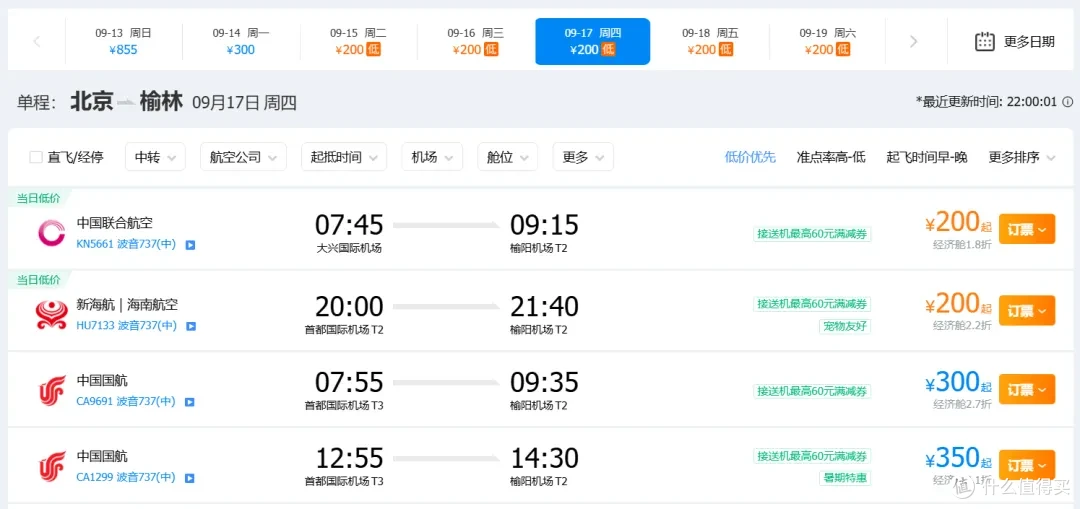Click the info icon next to update time

click(1068, 102)
